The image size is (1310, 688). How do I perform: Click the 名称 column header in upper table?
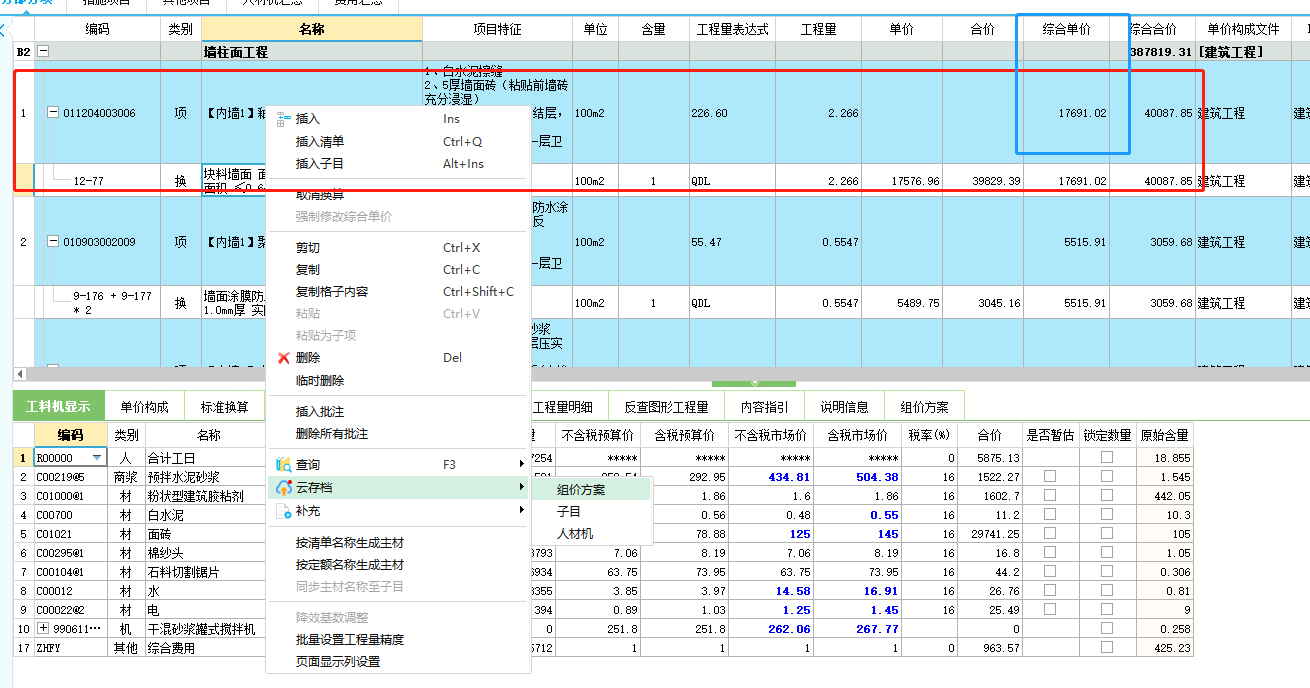311,30
